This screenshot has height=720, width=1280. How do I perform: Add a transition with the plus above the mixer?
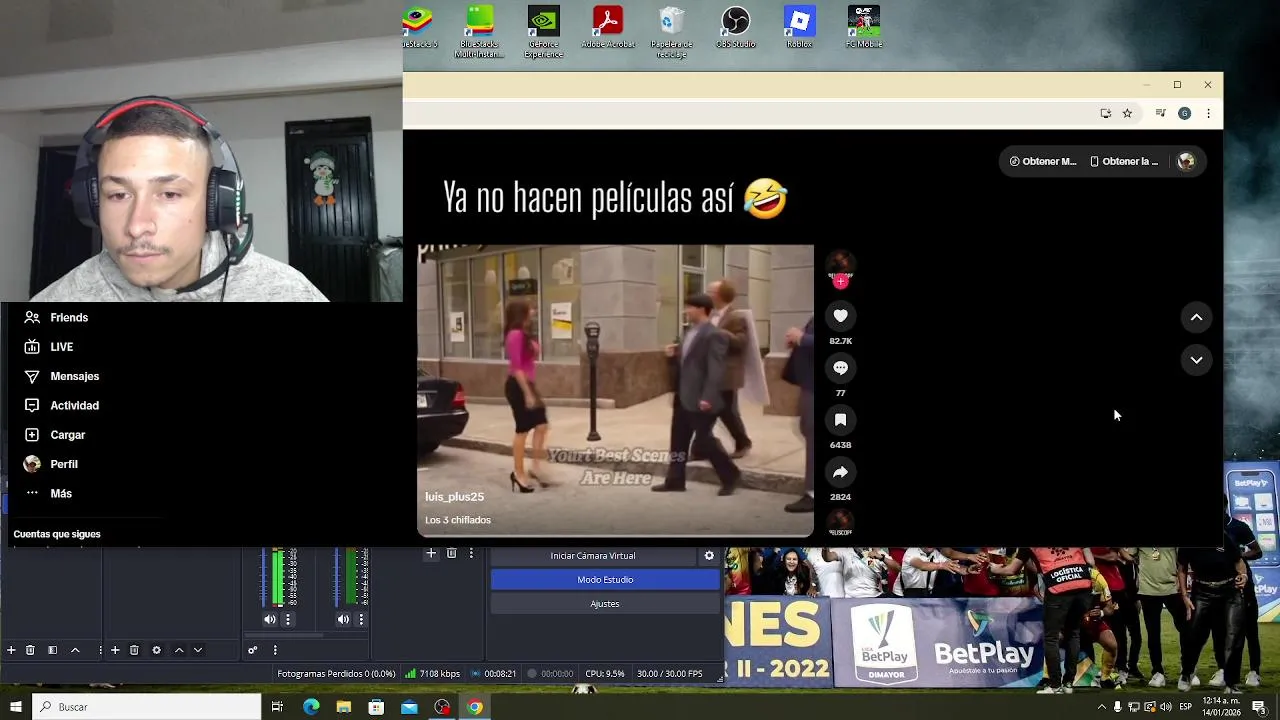[431, 553]
